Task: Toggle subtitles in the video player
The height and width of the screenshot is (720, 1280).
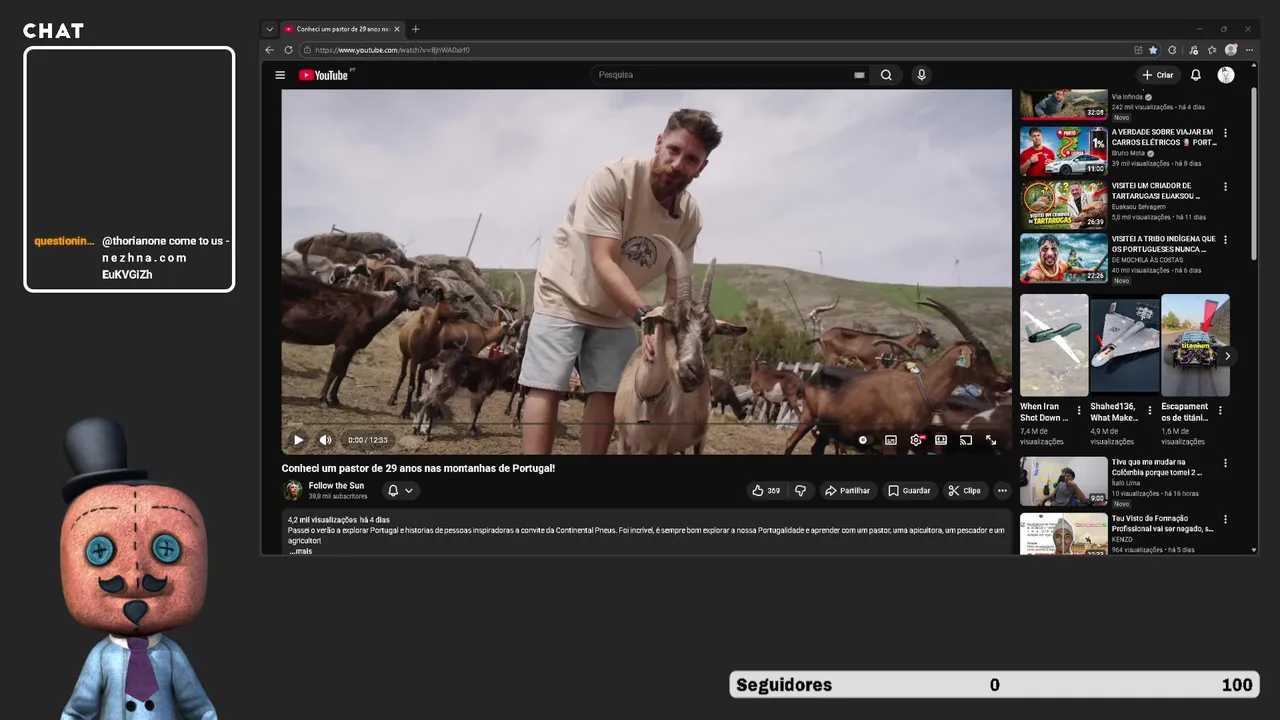Action: (x=890, y=440)
